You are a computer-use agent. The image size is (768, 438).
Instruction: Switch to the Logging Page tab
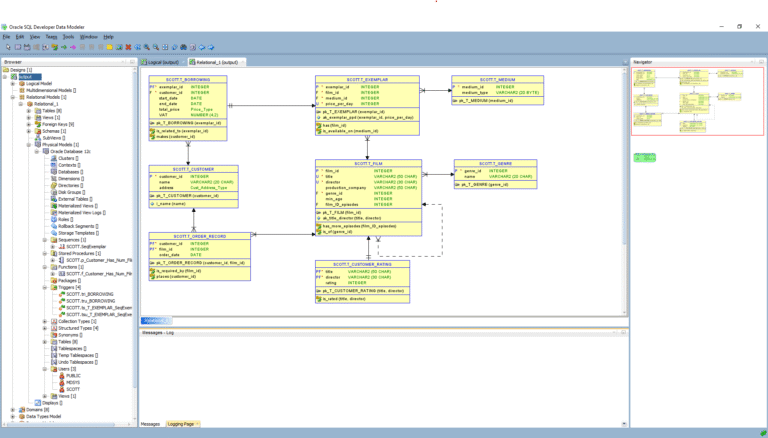181,424
